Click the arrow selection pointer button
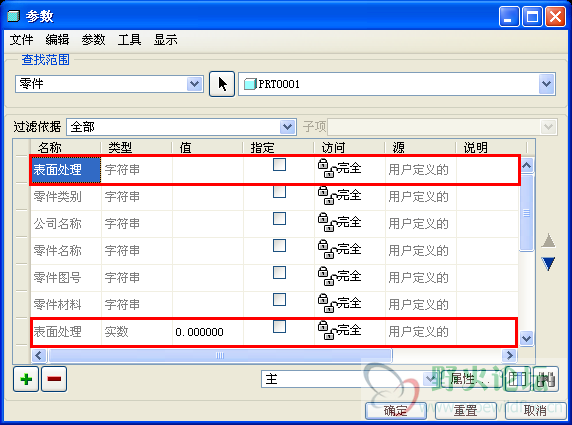The height and width of the screenshot is (425, 572). [x=222, y=84]
